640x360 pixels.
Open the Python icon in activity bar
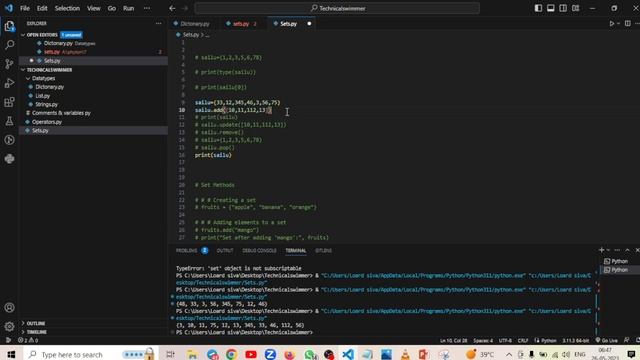click(x=9, y=159)
